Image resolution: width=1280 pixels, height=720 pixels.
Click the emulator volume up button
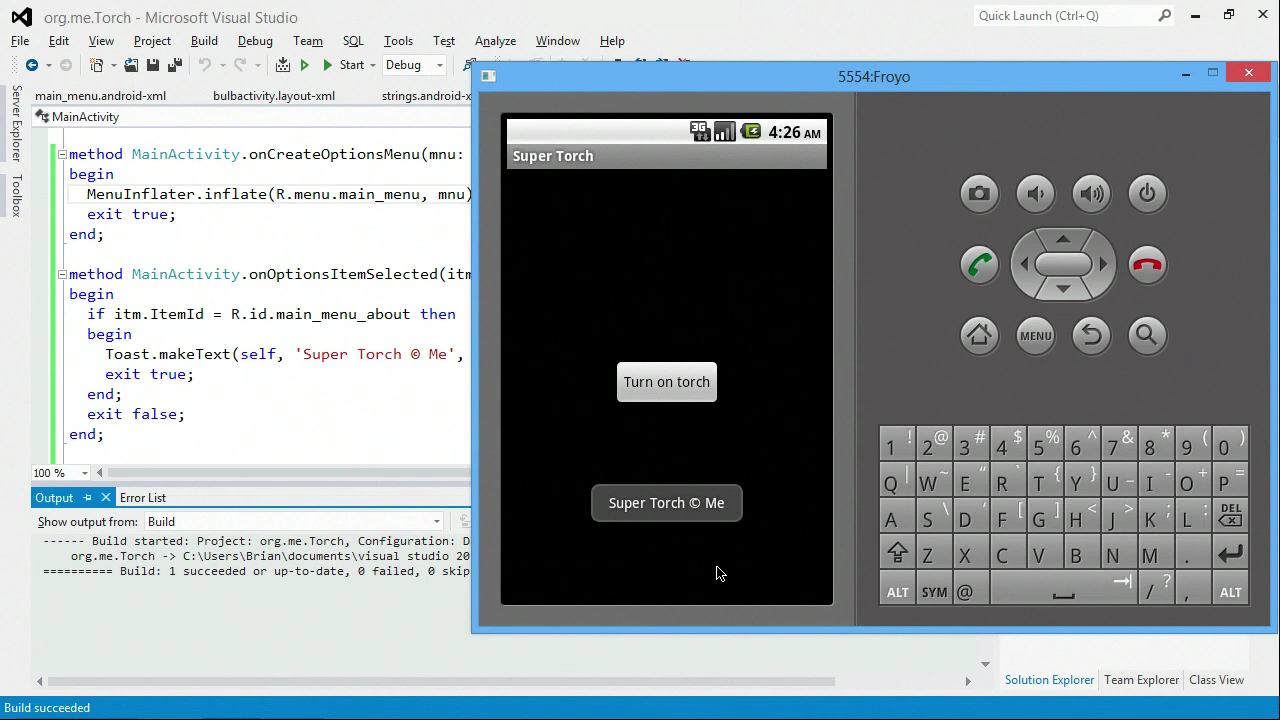click(x=1091, y=194)
